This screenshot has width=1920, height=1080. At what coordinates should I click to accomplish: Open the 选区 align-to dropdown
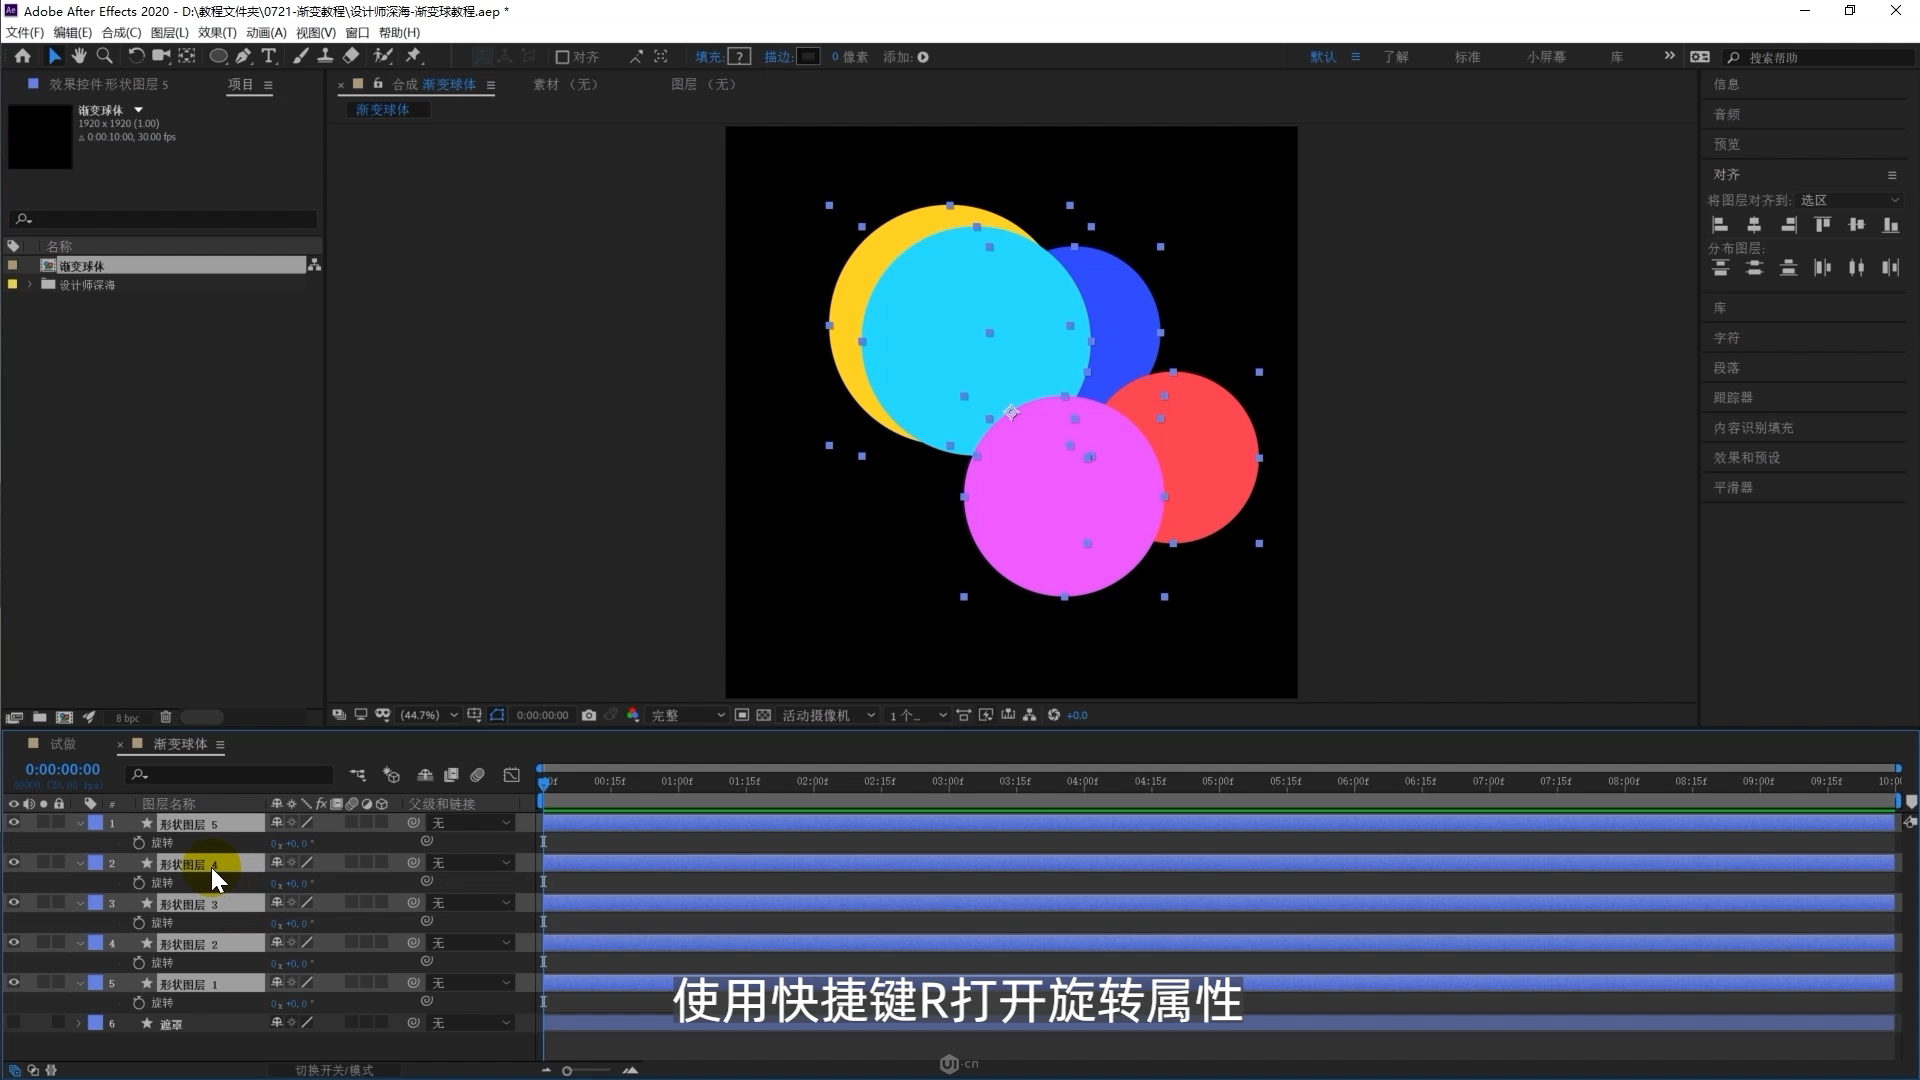click(1850, 201)
